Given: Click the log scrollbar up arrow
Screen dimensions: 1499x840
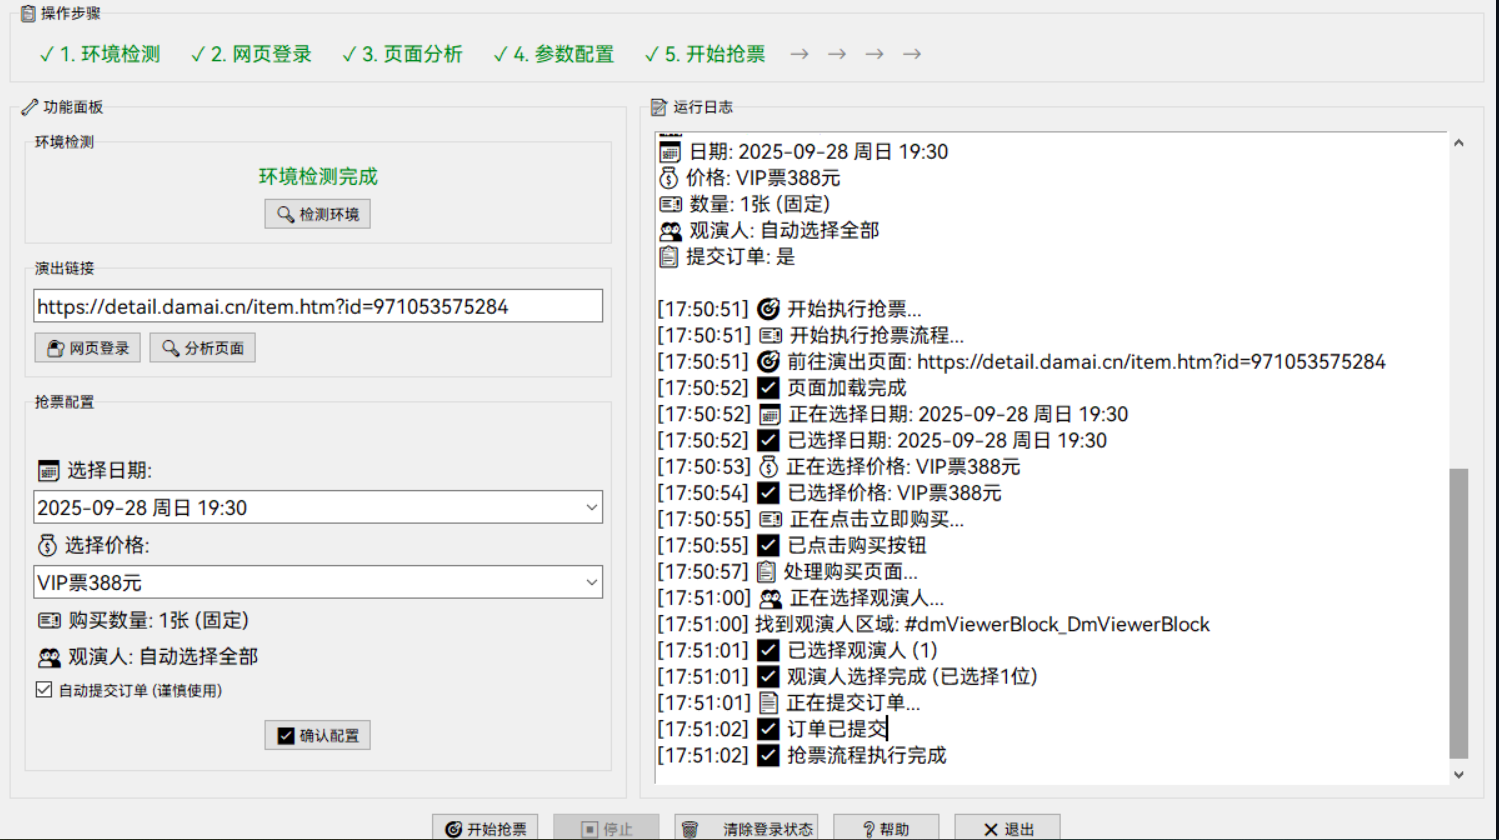Looking at the screenshot, I should click(x=1459, y=143).
